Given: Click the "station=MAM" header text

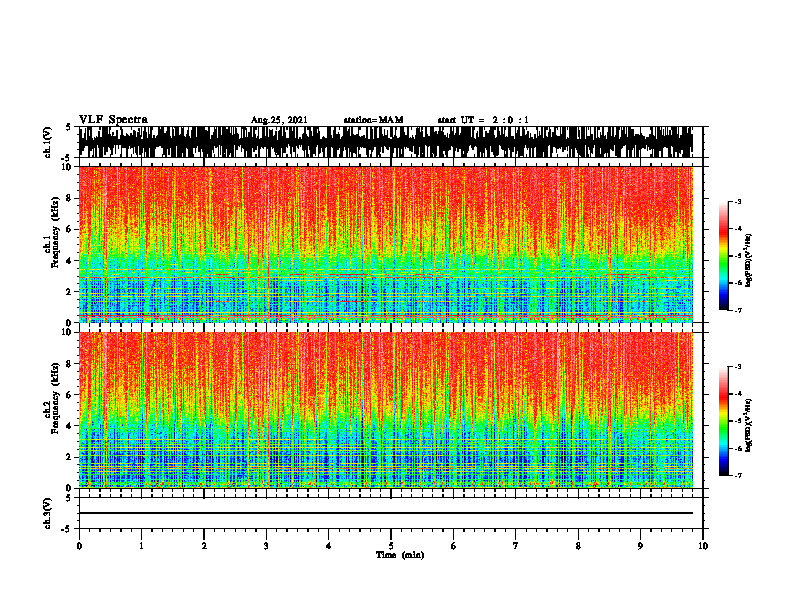Looking at the screenshot, I should [373, 120].
